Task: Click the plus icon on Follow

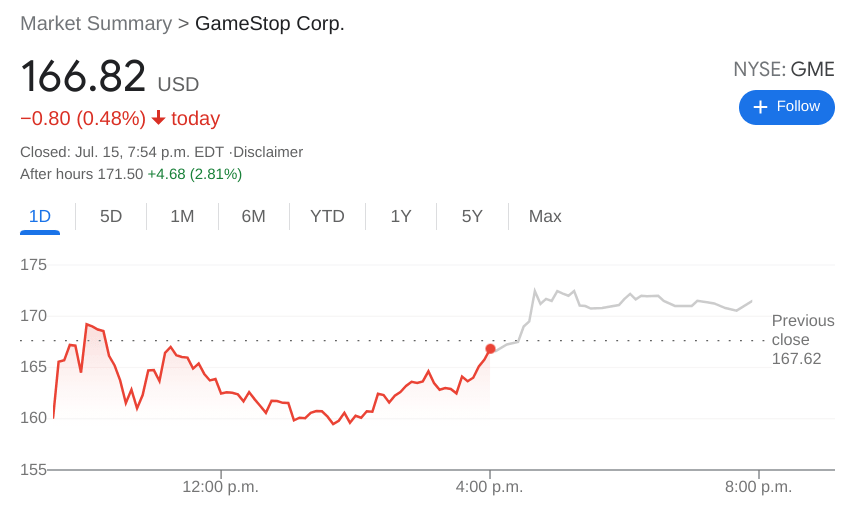Action: tap(760, 107)
